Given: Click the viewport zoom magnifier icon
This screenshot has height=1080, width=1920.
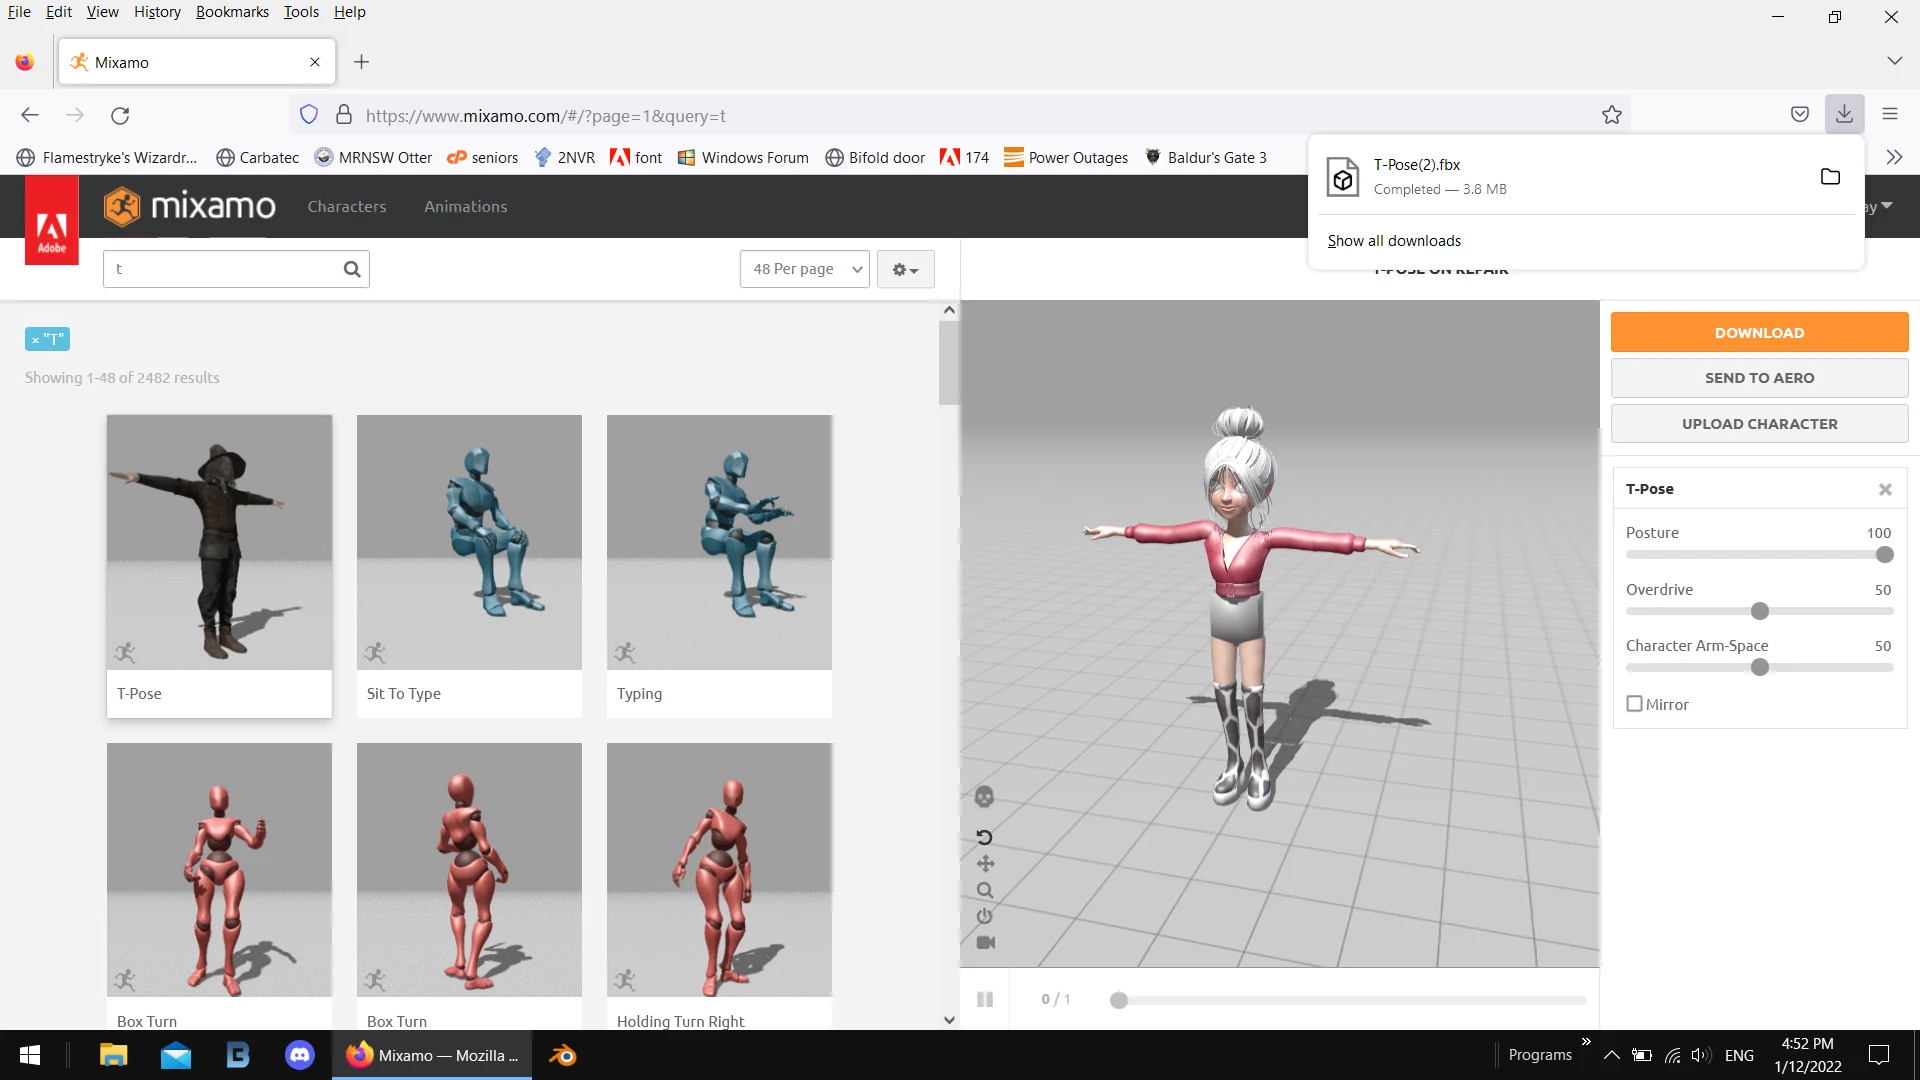Looking at the screenshot, I should coord(985,890).
